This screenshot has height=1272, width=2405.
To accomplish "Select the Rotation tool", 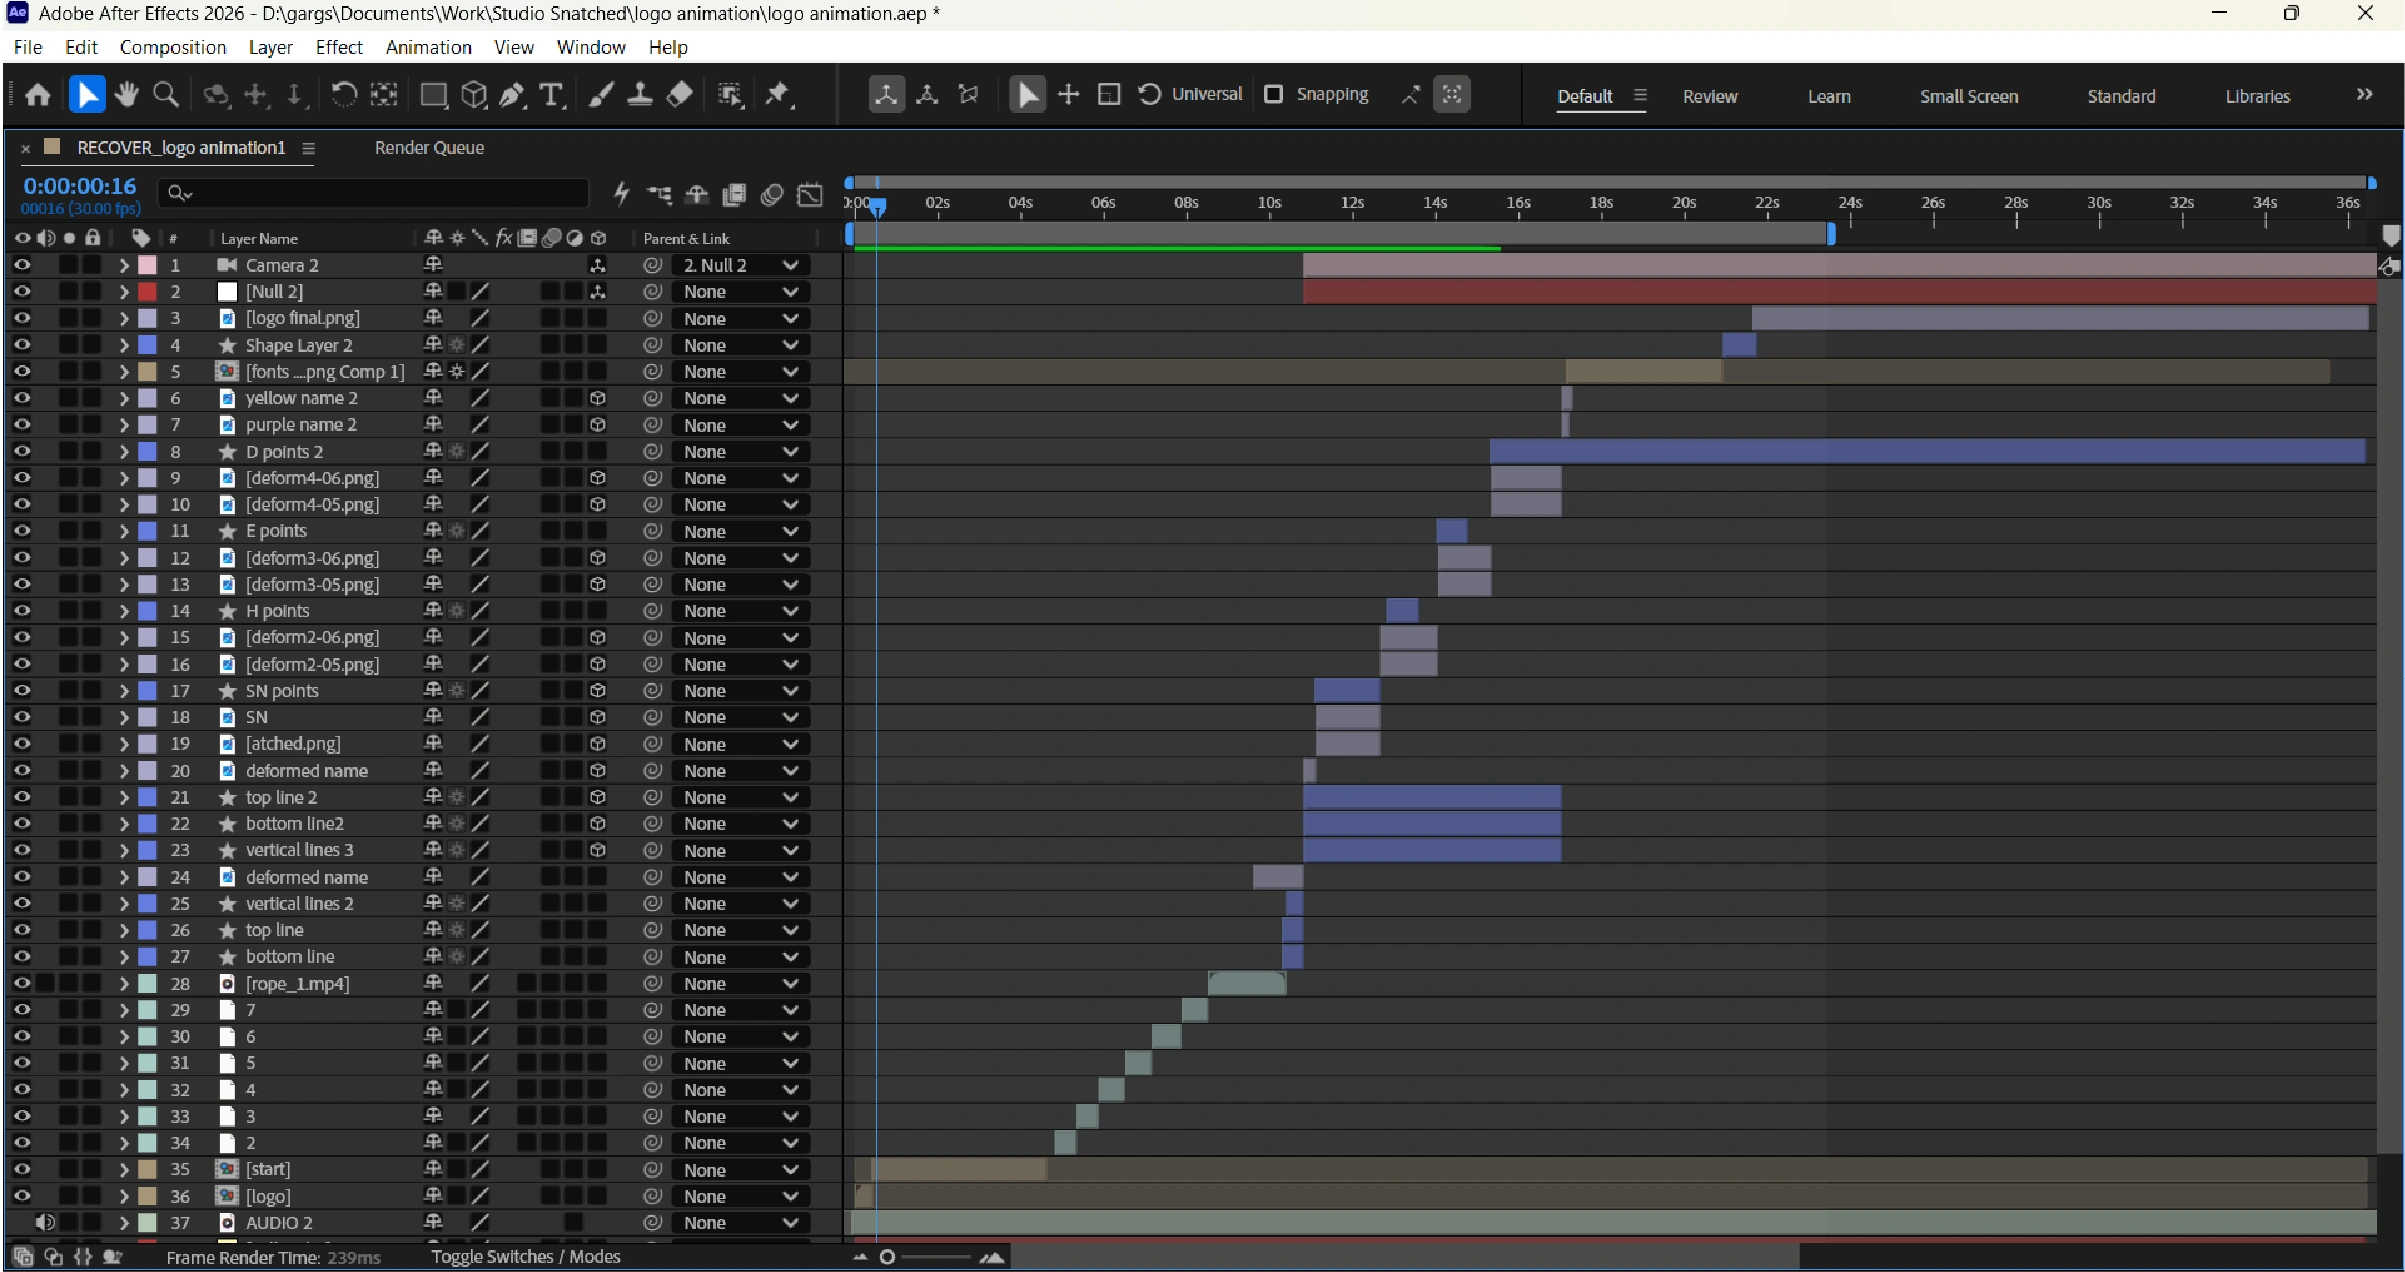I will tap(344, 95).
